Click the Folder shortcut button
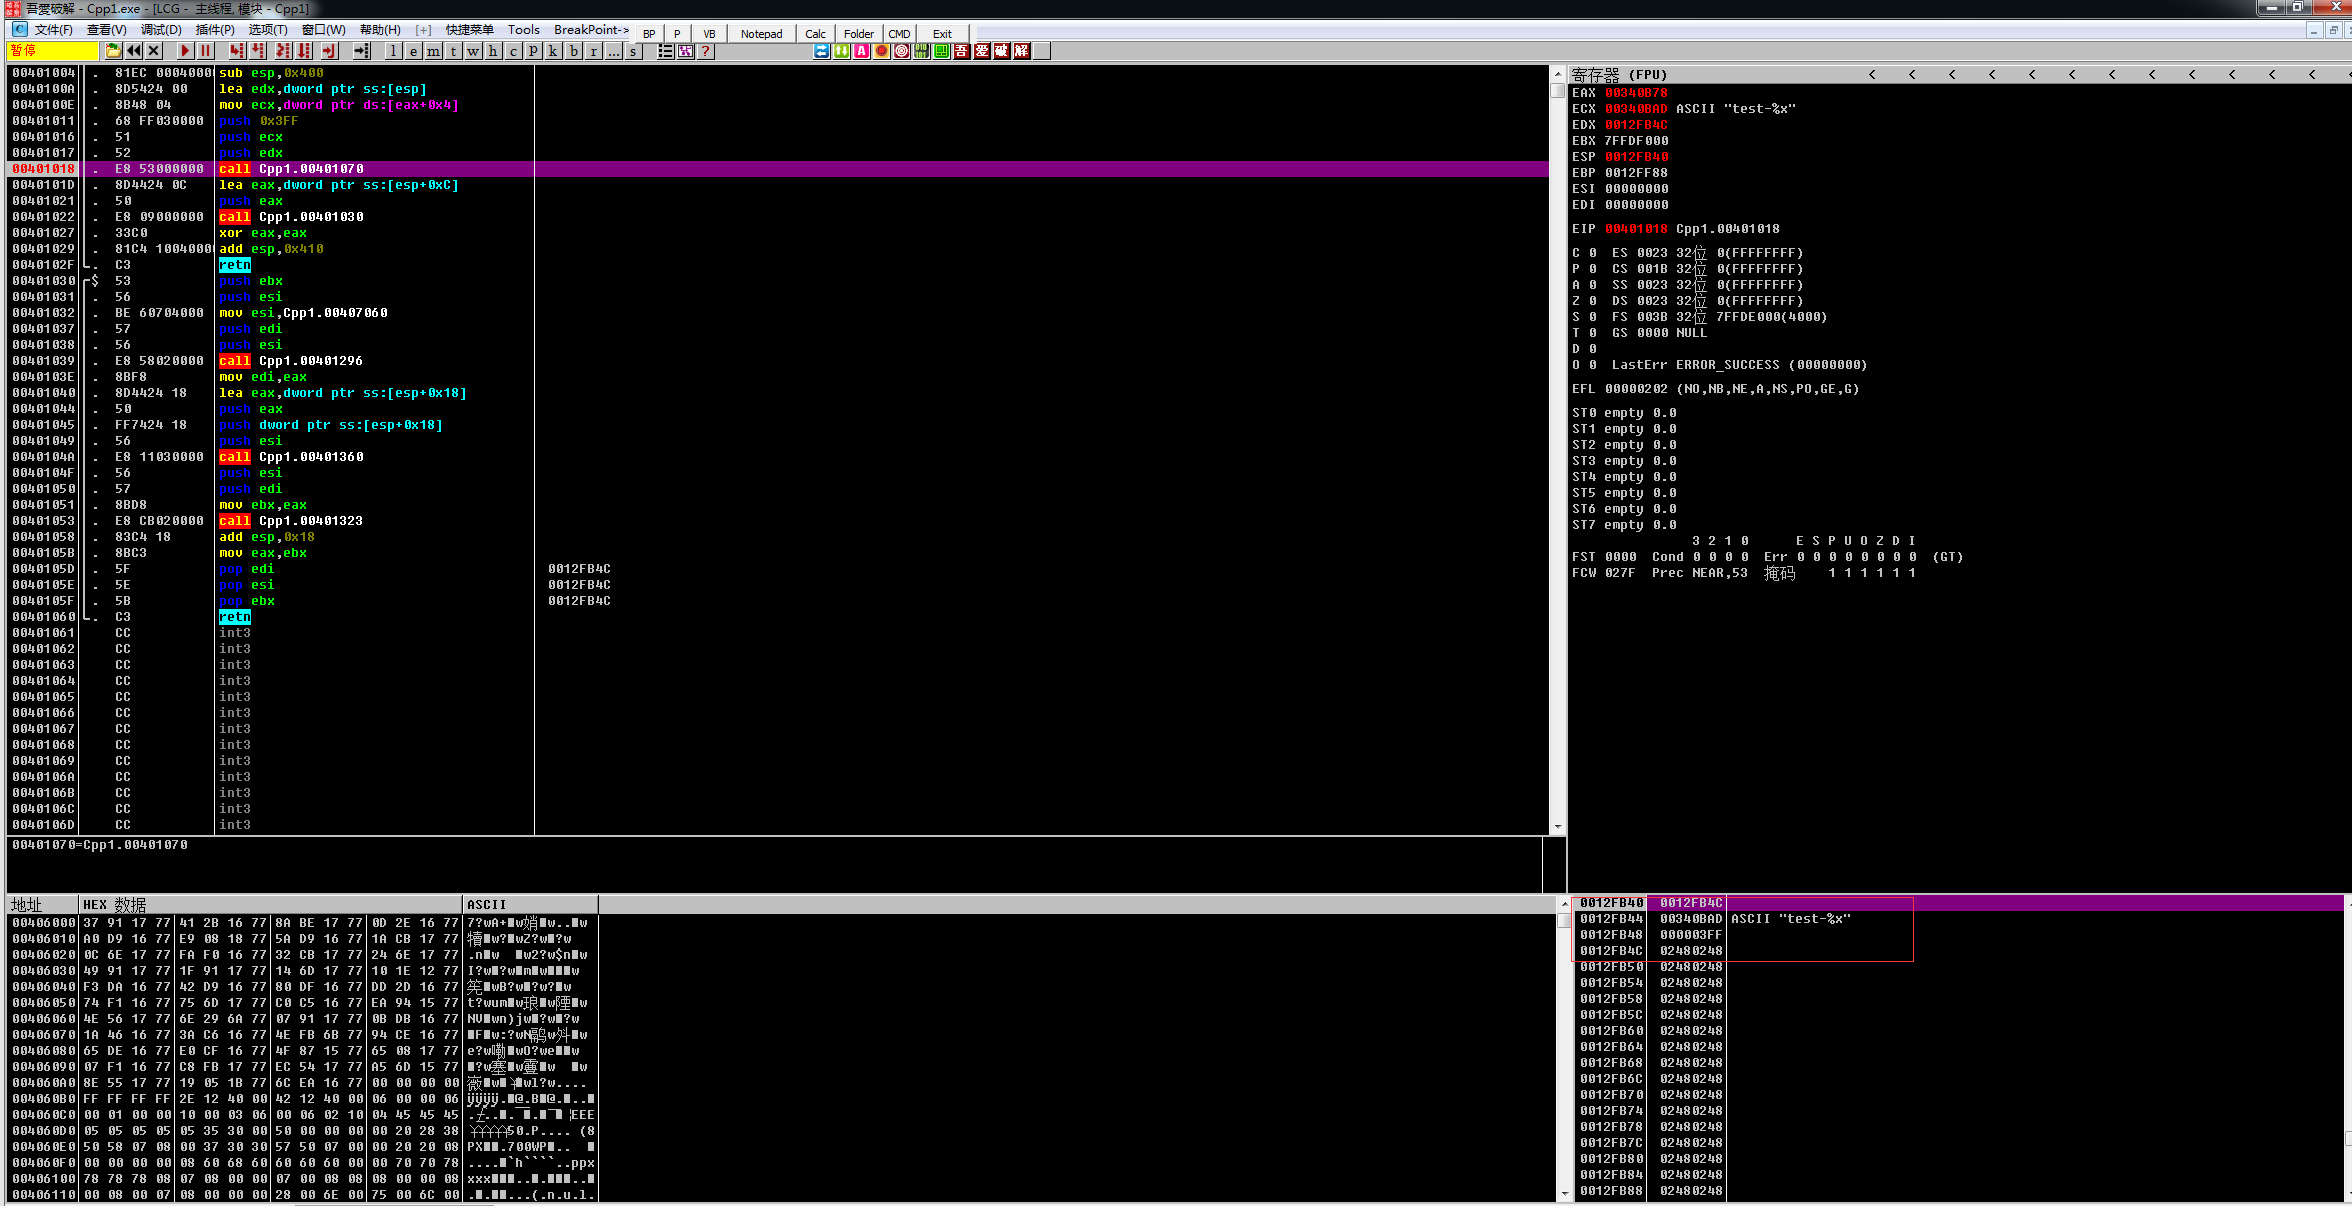2352x1206 pixels. pyautogui.click(x=859, y=33)
